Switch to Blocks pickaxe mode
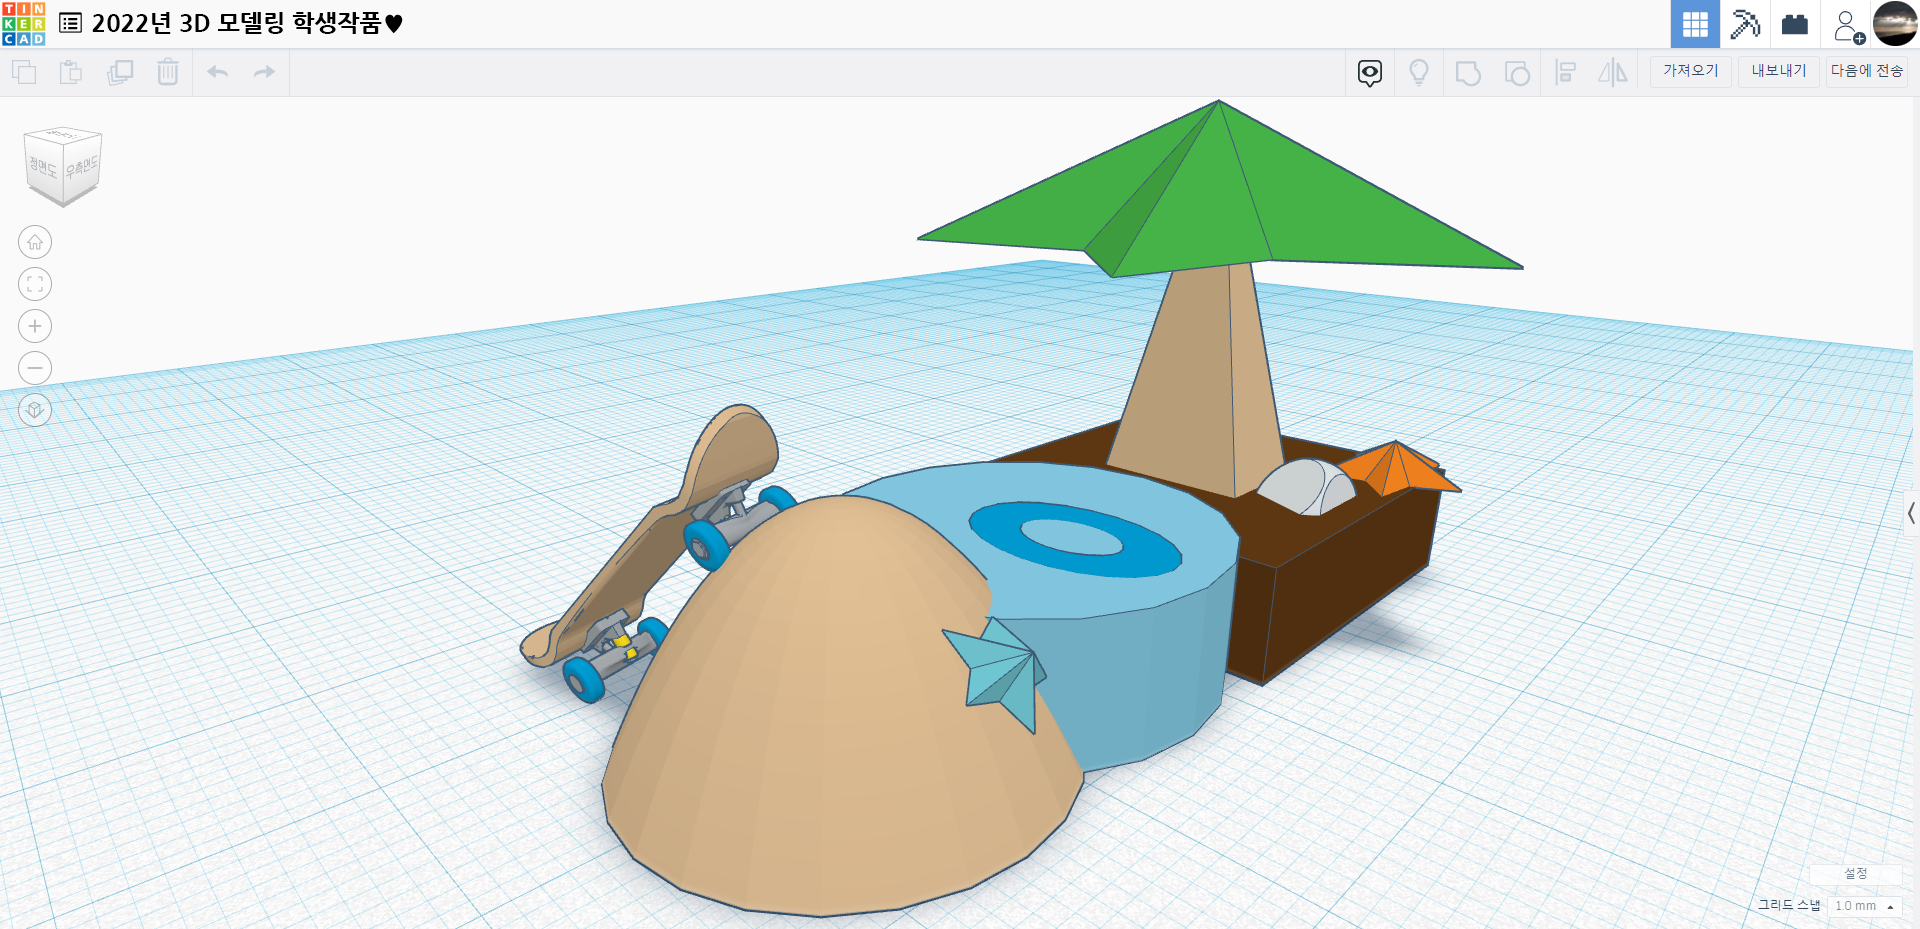 click(x=1745, y=24)
